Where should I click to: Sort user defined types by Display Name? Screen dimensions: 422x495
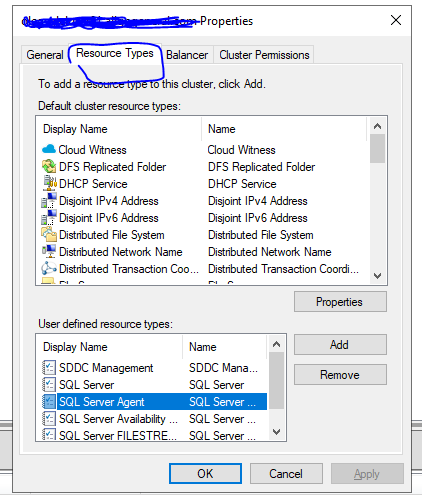pyautogui.click(x=109, y=347)
